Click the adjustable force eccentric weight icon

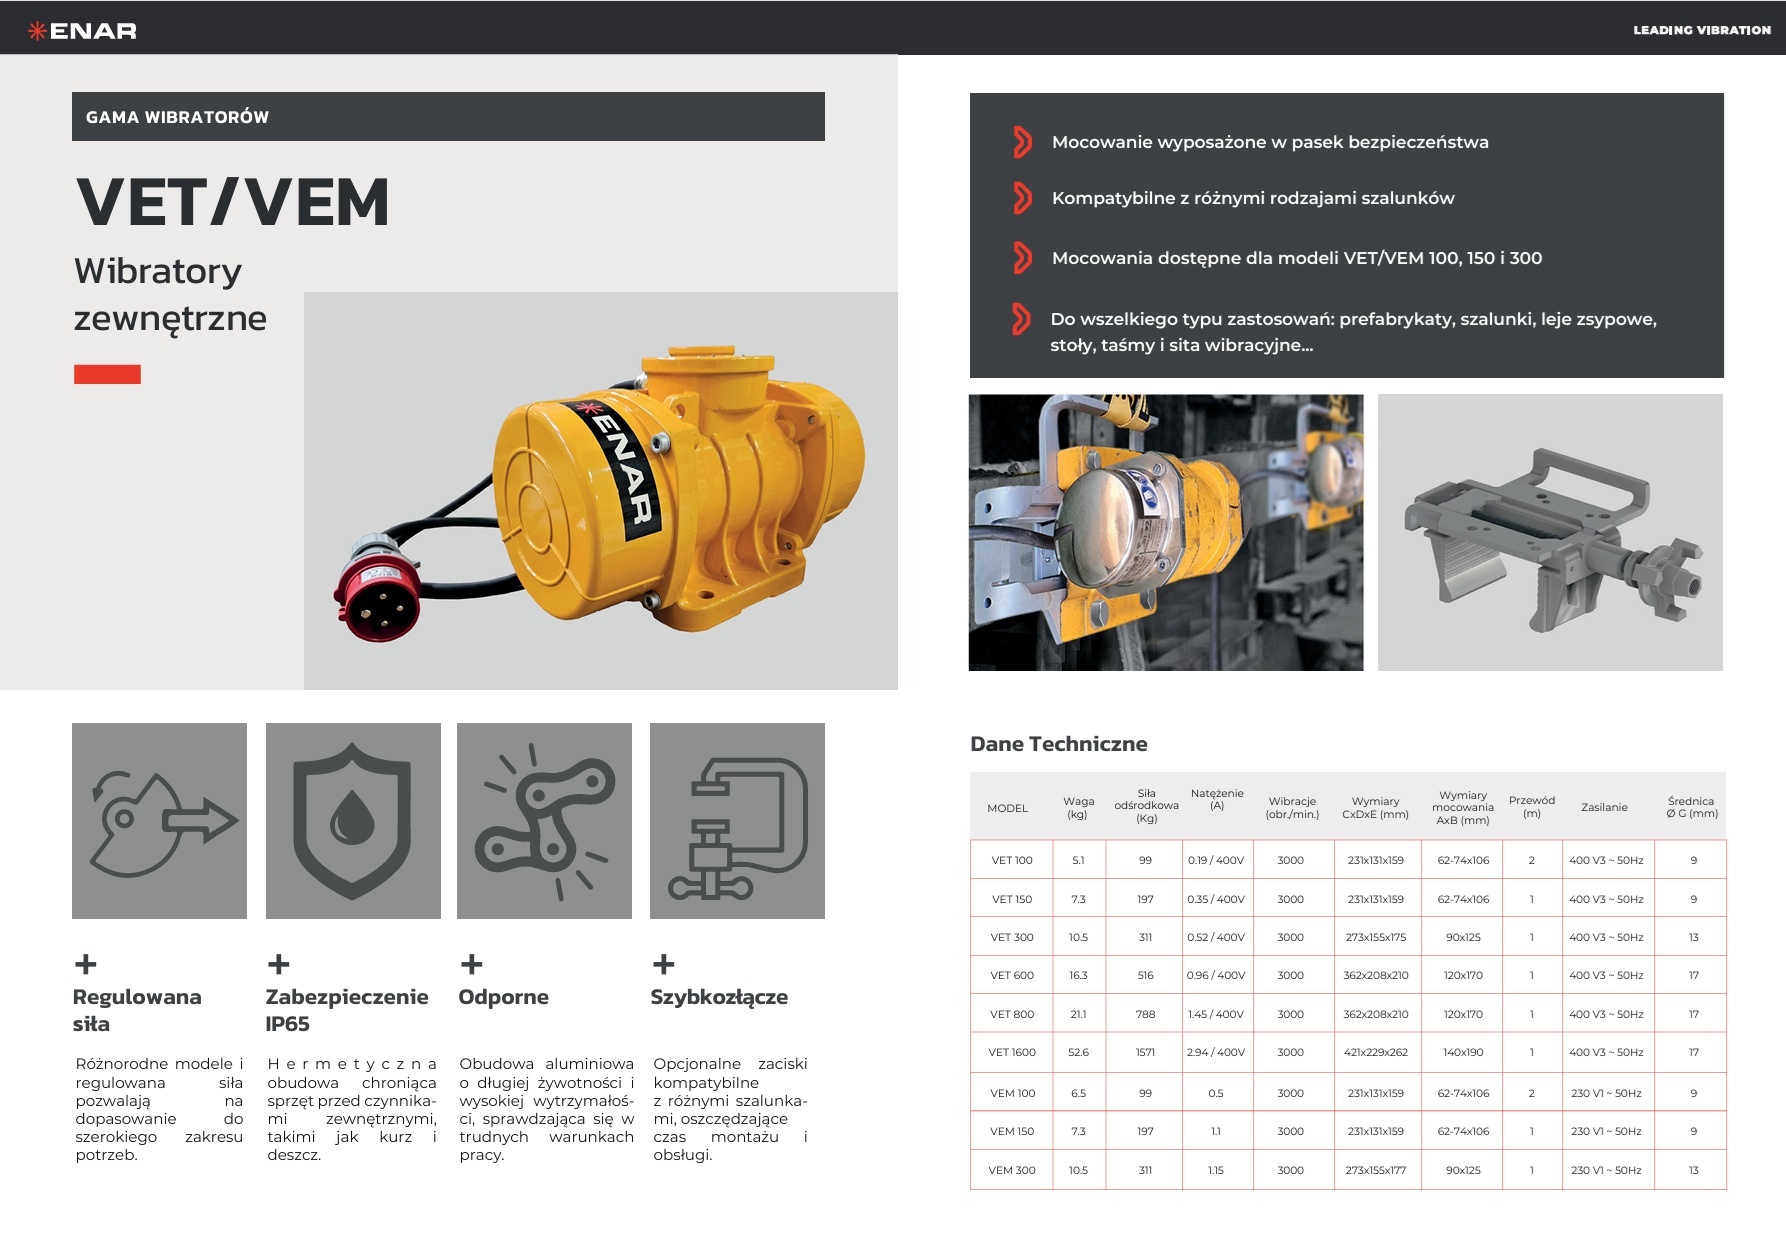pyautogui.click(x=159, y=821)
